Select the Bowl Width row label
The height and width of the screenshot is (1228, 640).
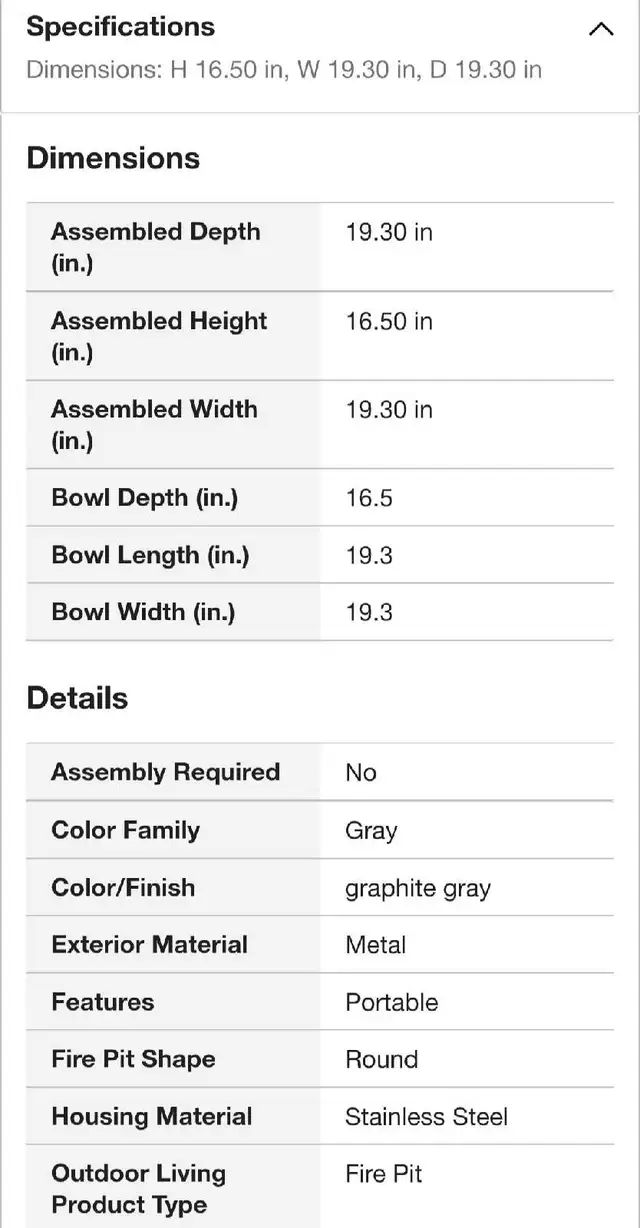(x=143, y=612)
